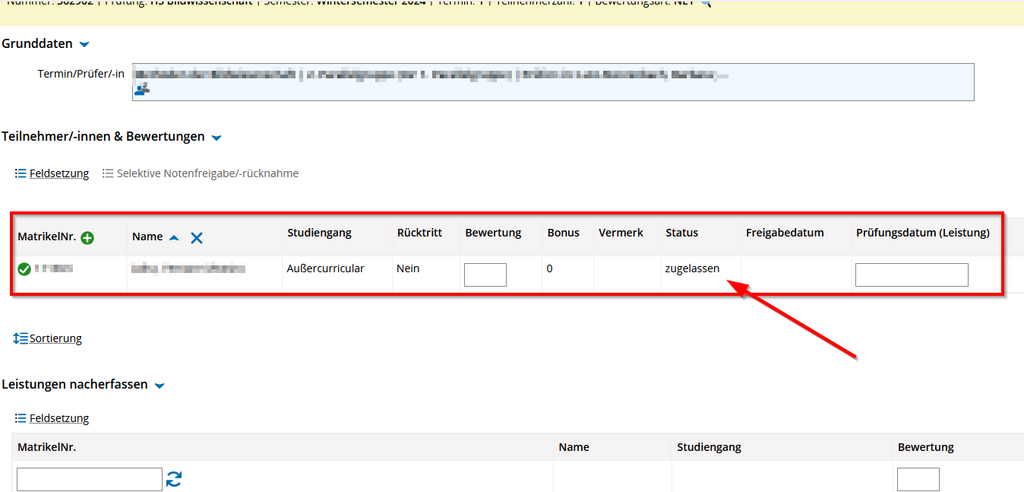Image resolution: width=1024 pixels, height=492 pixels.
Task: Click the Freigabedatum column header
Action: click(785, 233)
